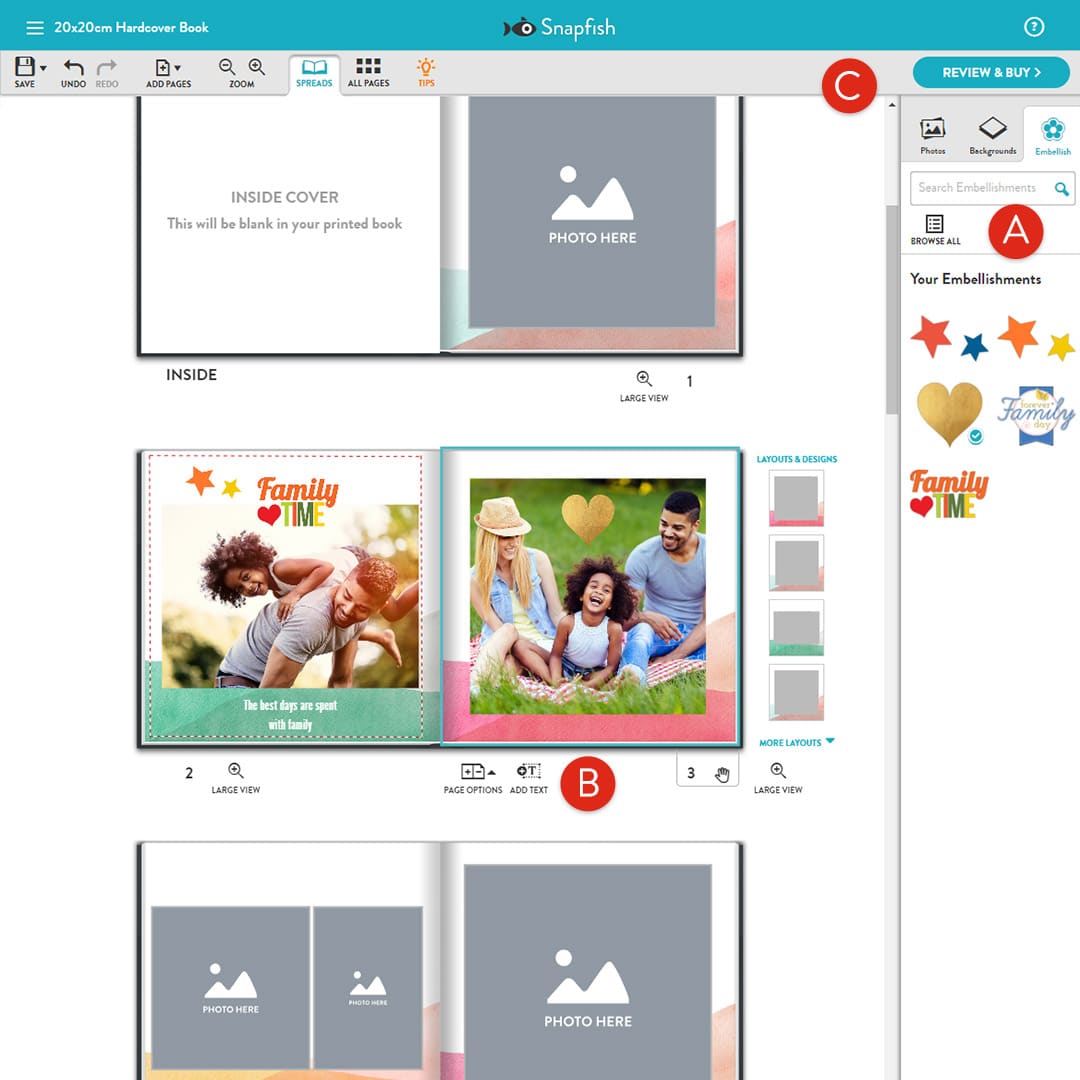Click the Save icon
This screenshot has height=1080, width=1080.
click(x=24, y=66)
